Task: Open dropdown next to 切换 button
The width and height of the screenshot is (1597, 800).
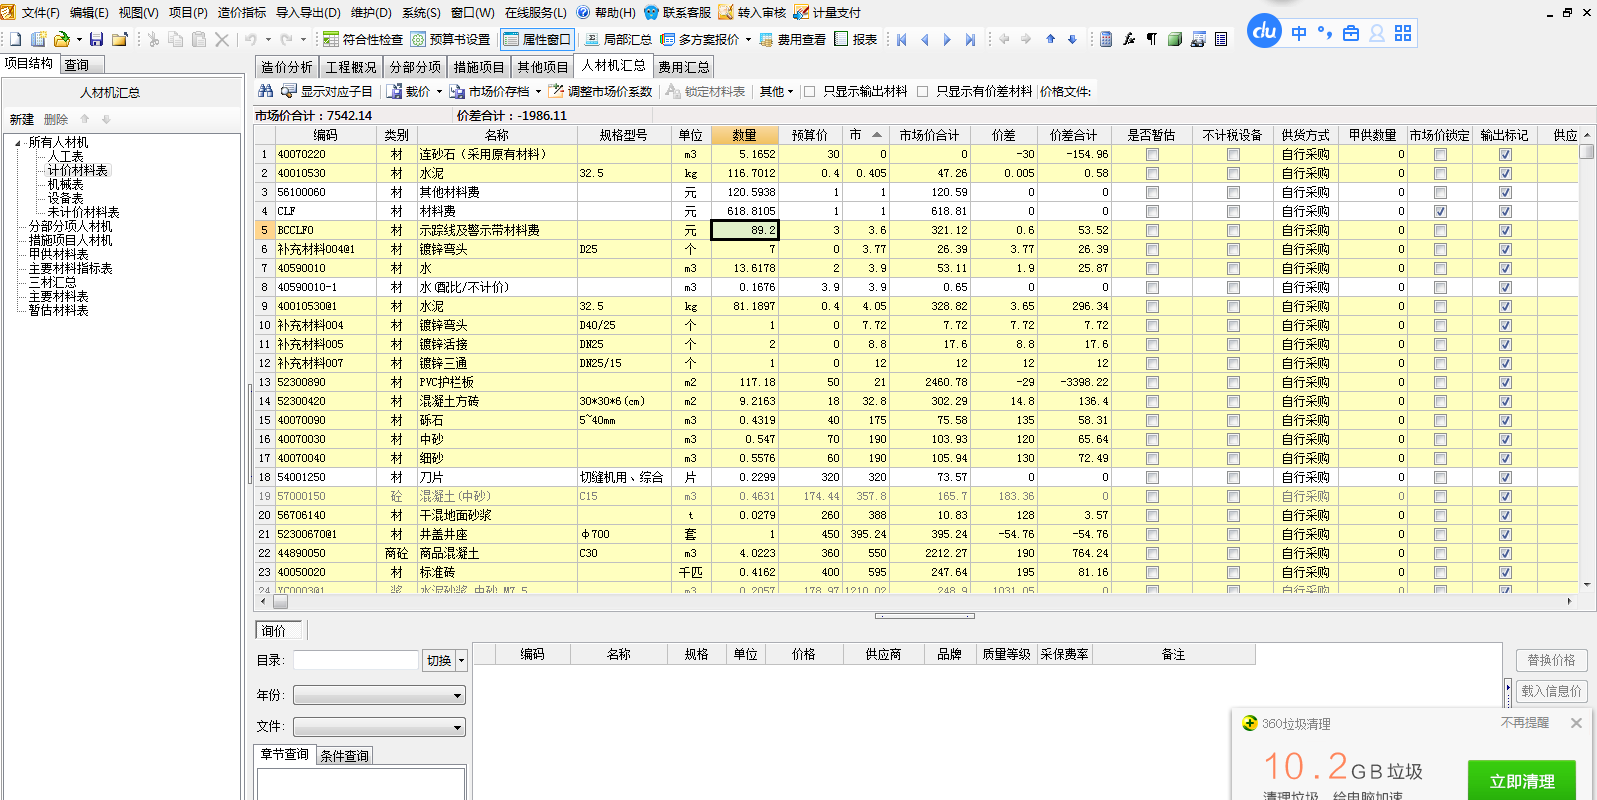Action: (x=461, y=661)
